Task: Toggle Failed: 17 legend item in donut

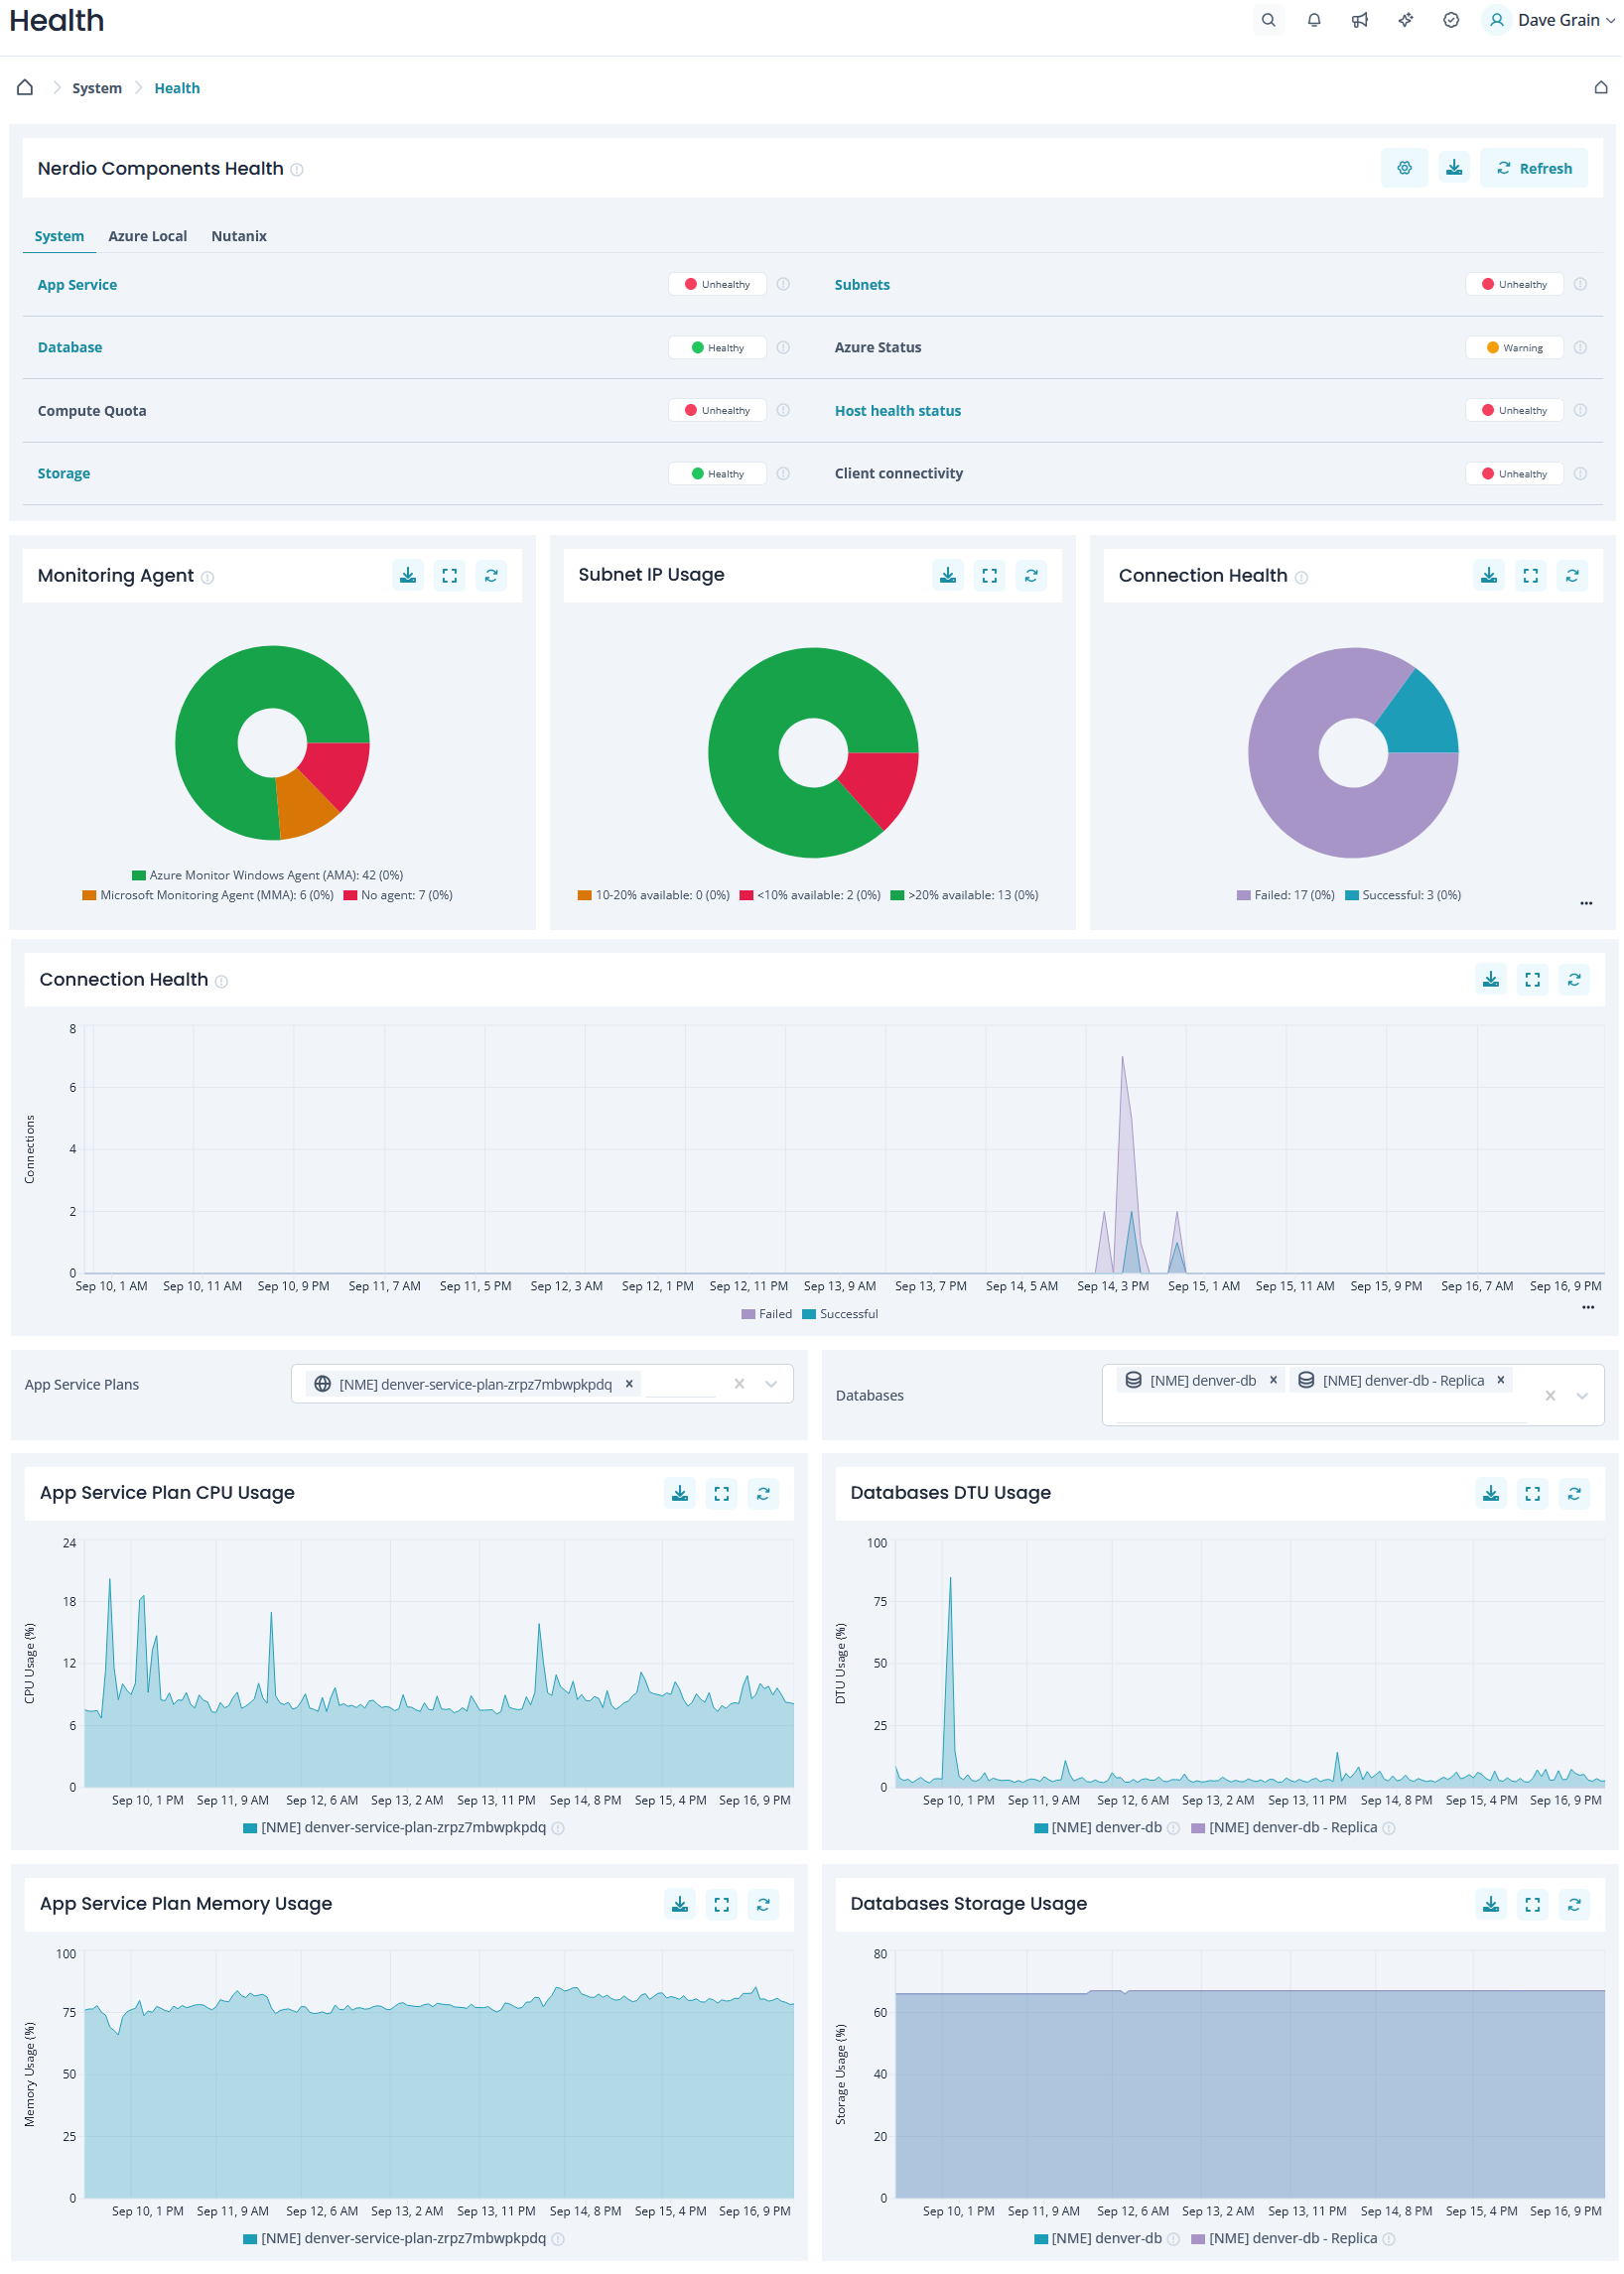Action: point(1286,896)
